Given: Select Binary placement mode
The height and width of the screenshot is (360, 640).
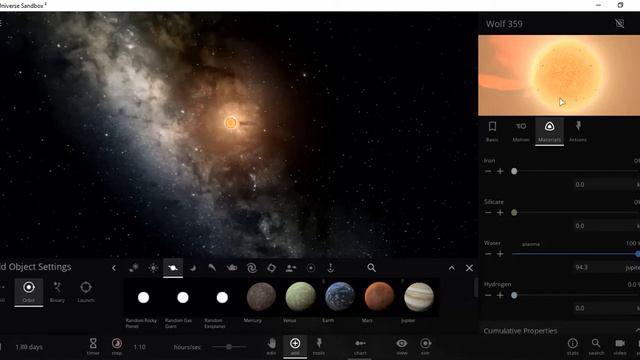Looking at the screenshot, I should coord(57,292).
